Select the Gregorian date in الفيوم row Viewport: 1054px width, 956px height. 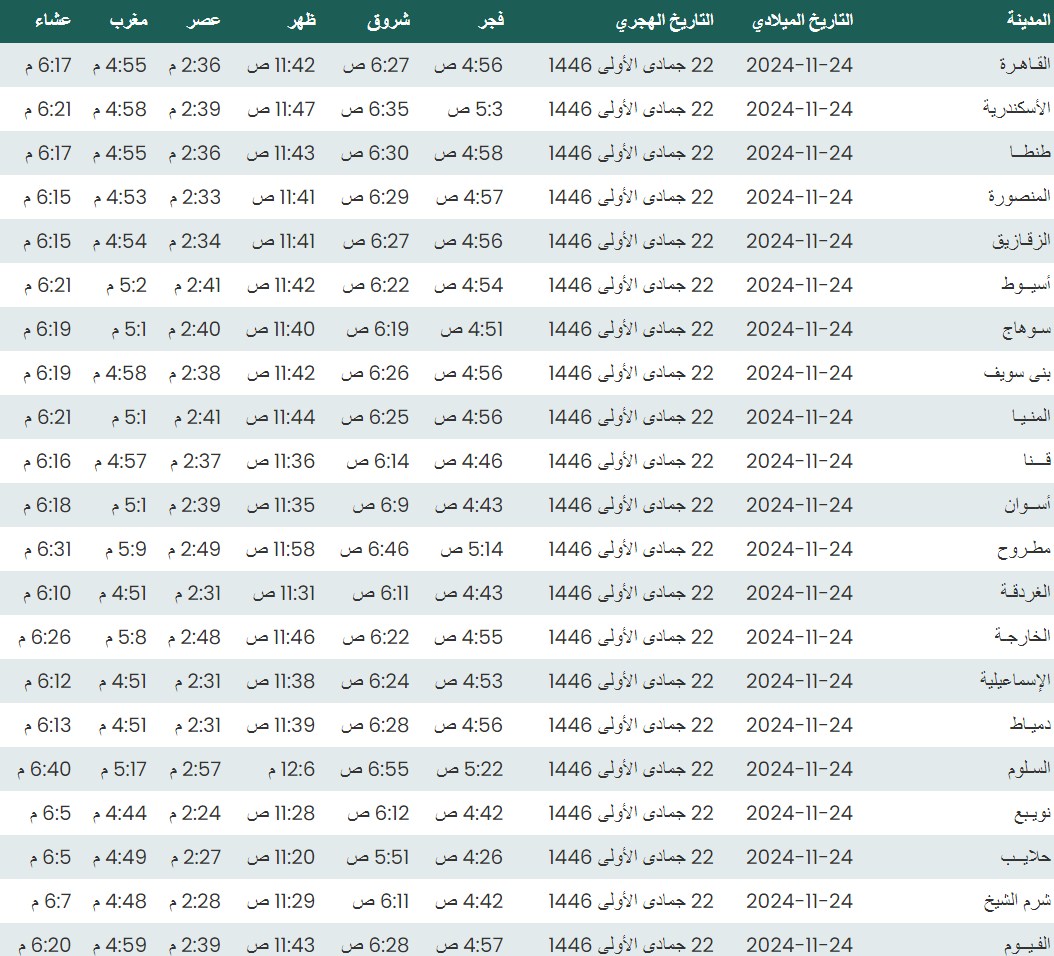point(799,945)
